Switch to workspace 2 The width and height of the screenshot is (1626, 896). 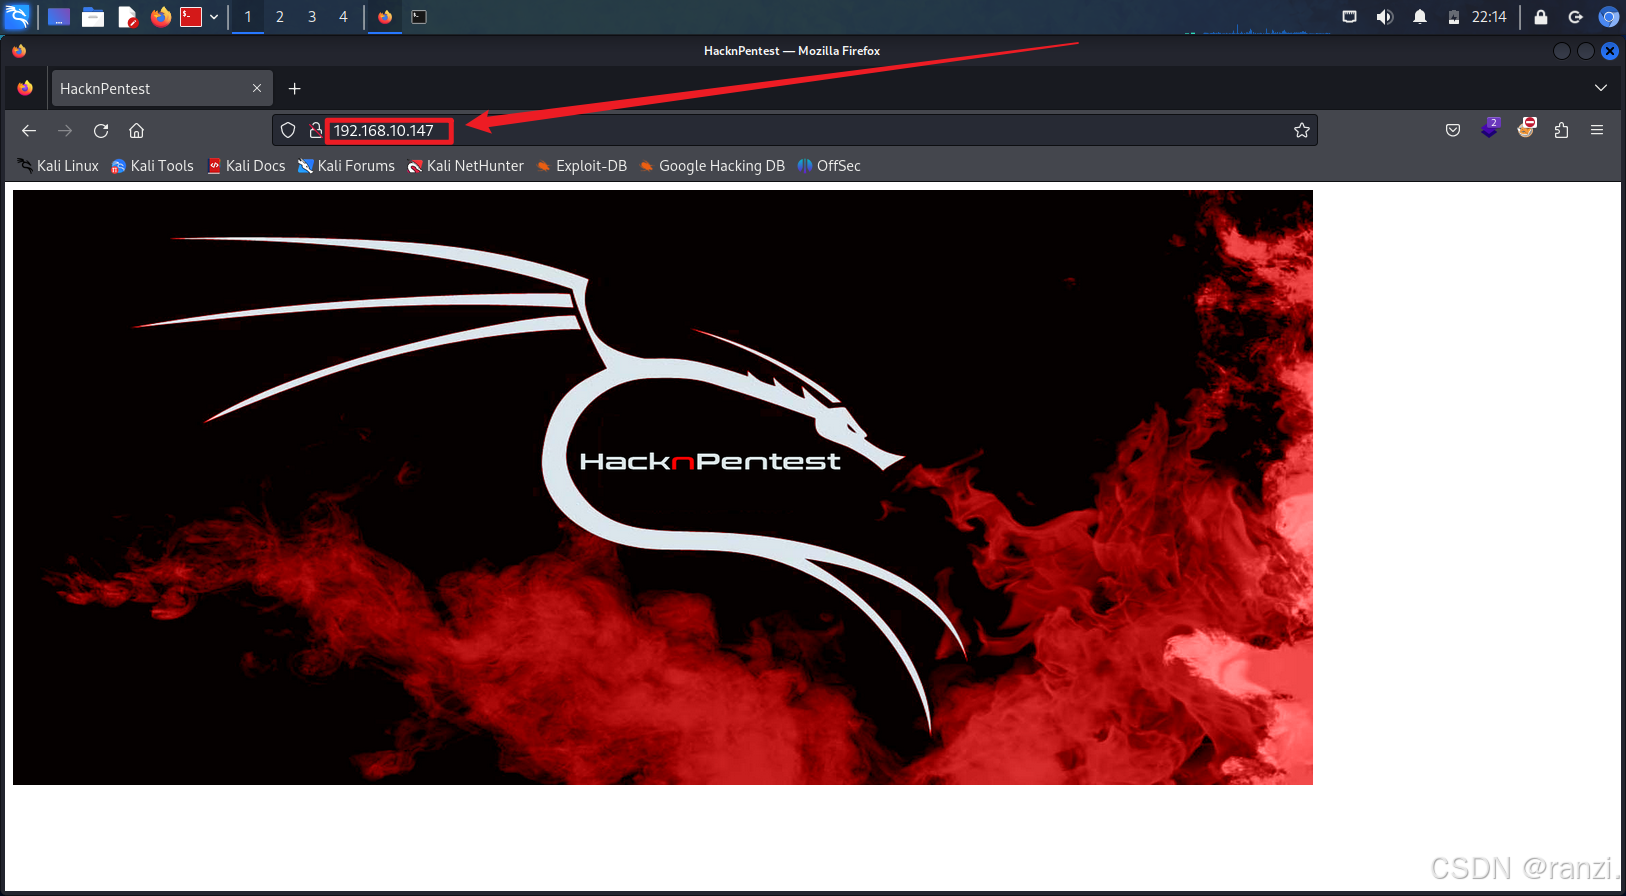tap(280, 17)
